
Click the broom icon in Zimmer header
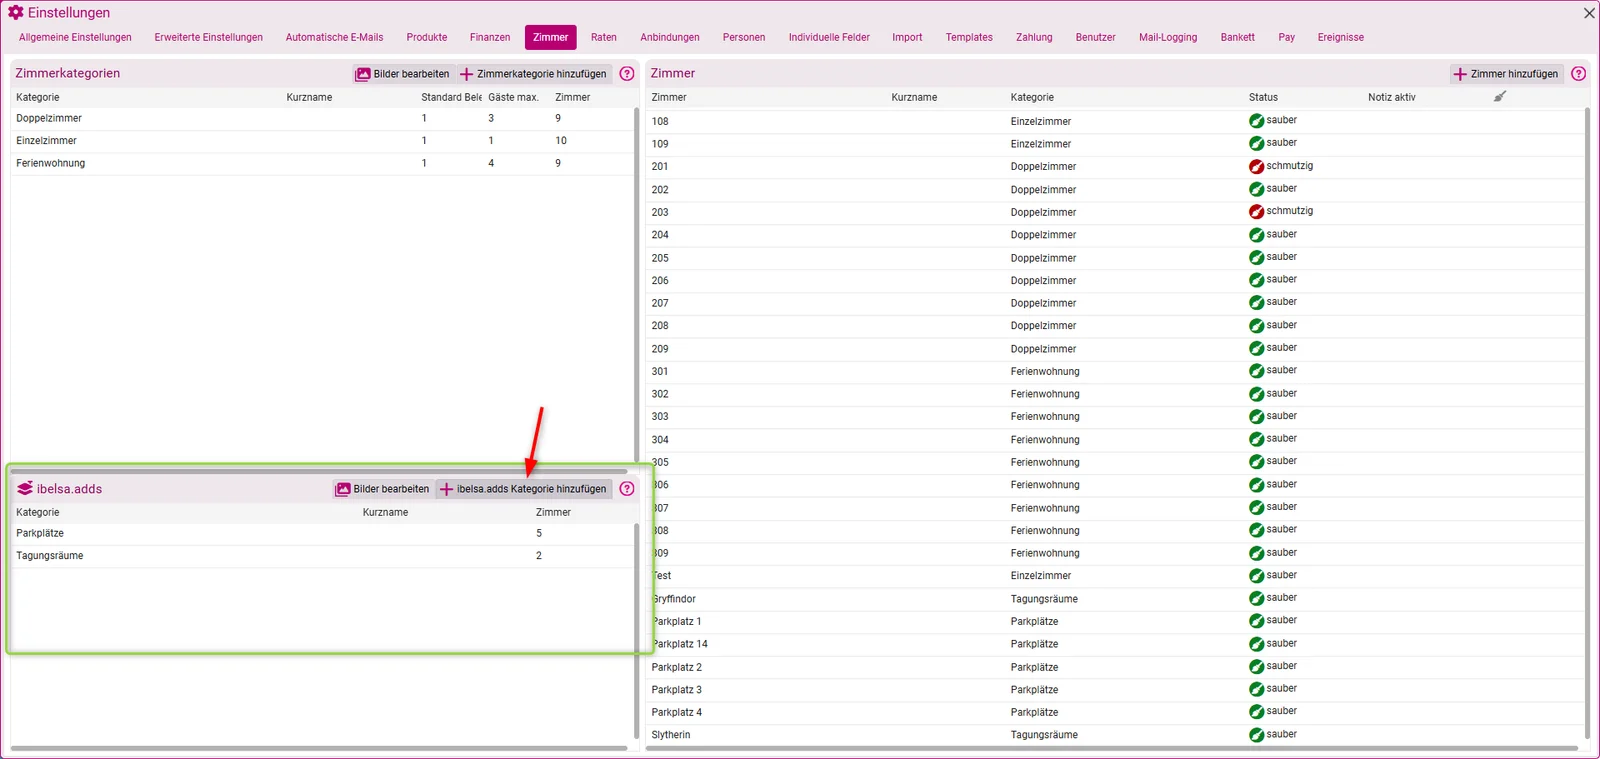click(x=1500, y=97)
